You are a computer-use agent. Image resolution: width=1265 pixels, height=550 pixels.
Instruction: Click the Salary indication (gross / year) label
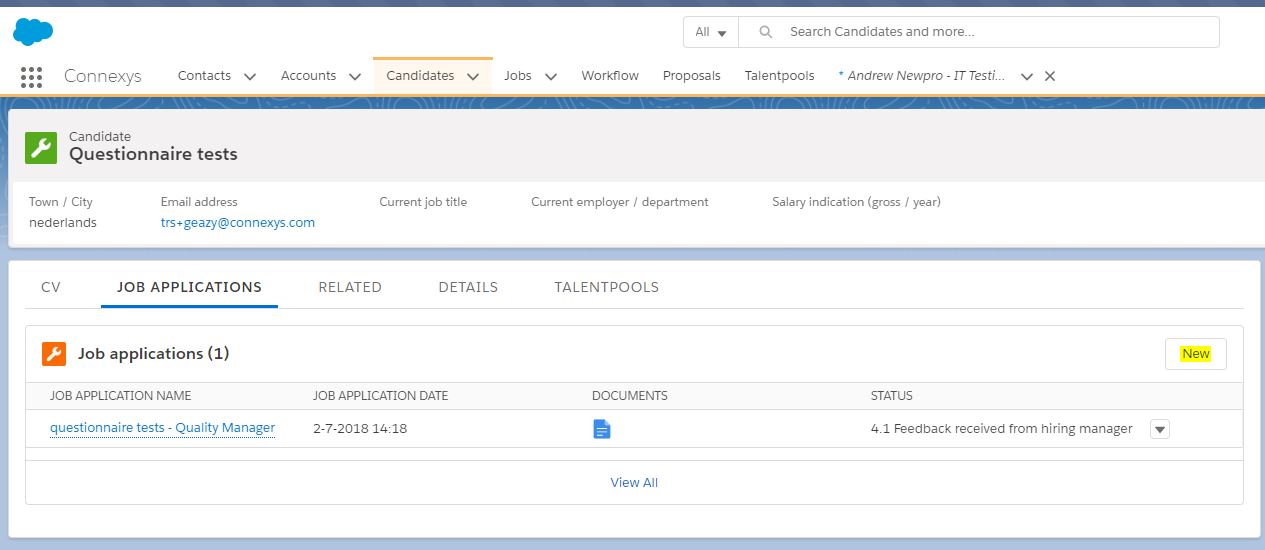(856, 202)
